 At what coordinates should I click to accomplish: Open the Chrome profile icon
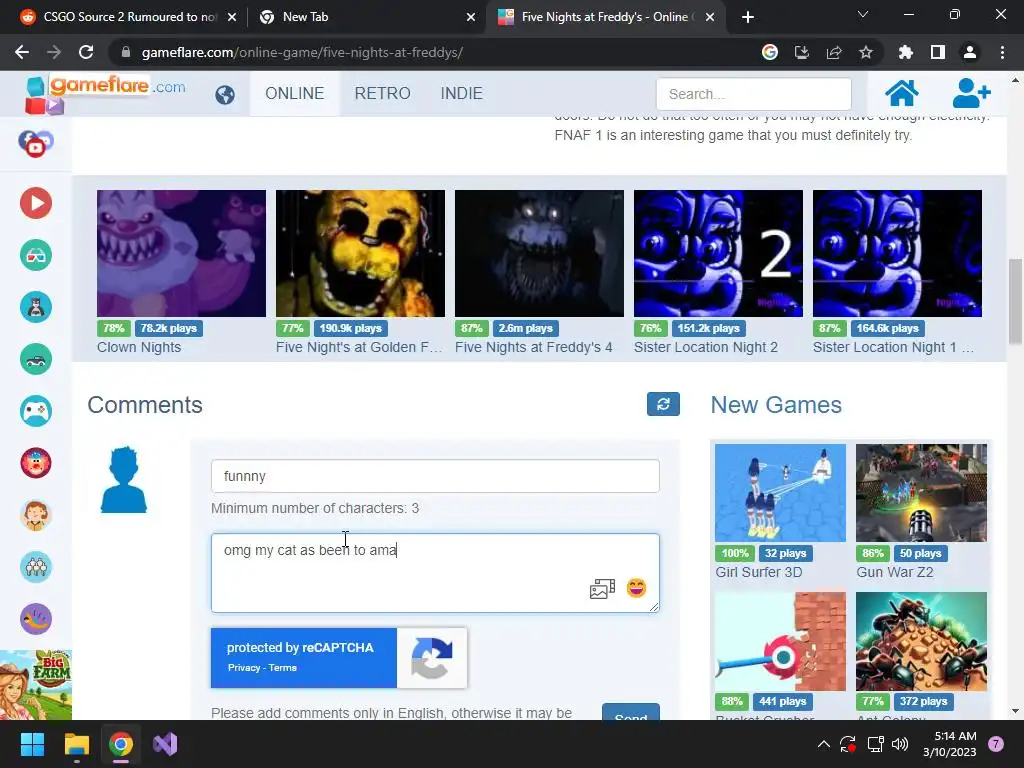pyautogui.click(x=970, y=52)
